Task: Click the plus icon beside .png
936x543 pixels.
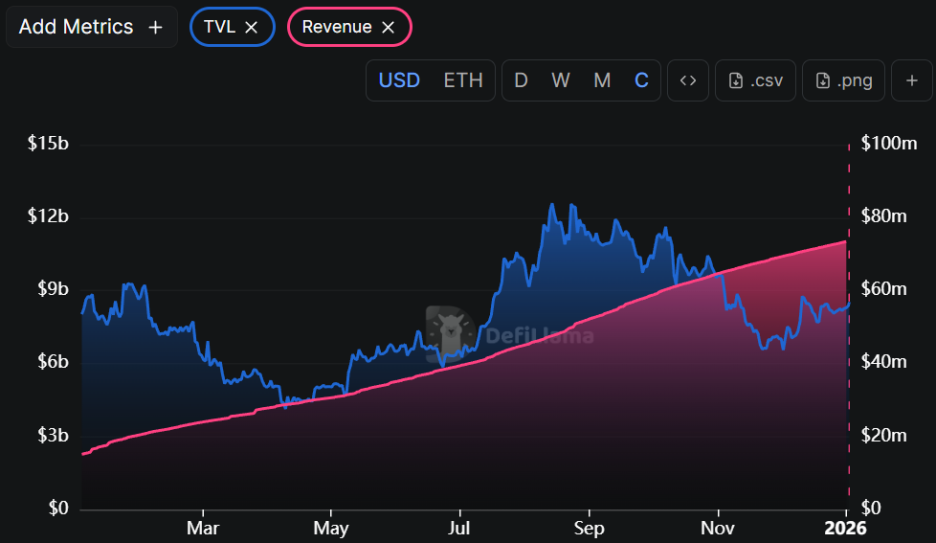Action: point(911,81)
